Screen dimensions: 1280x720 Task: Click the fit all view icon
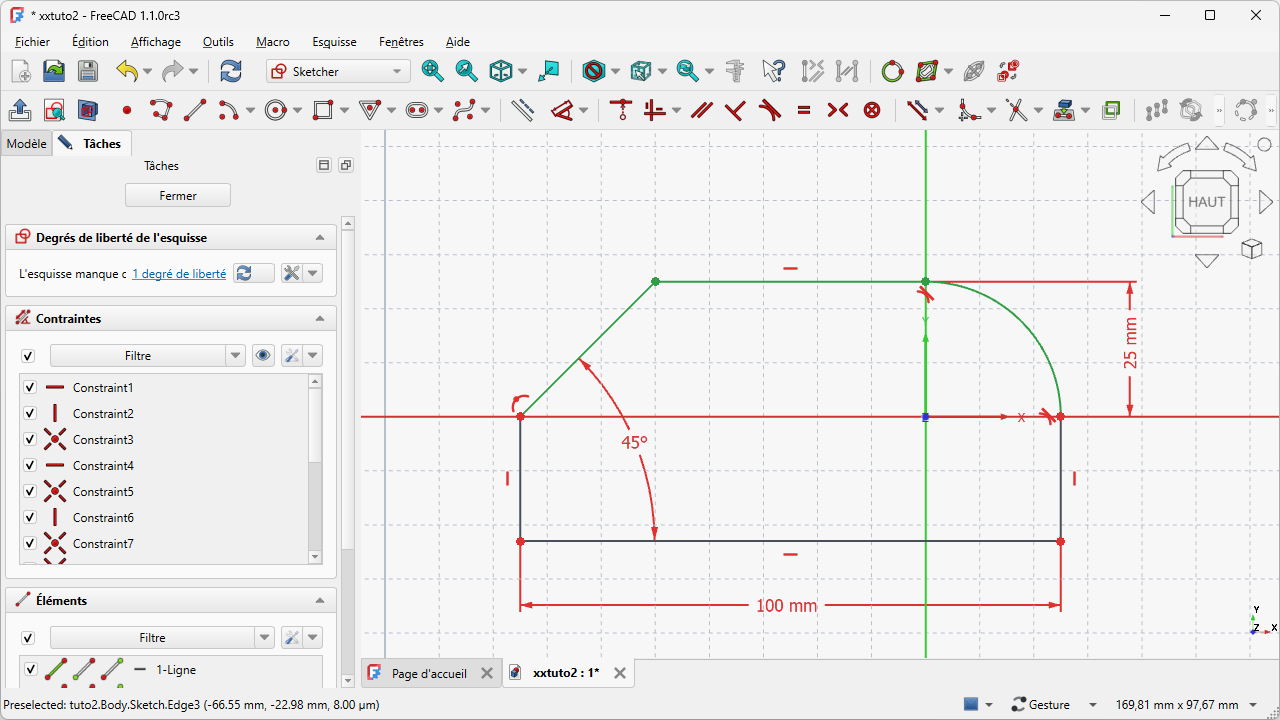432,71
